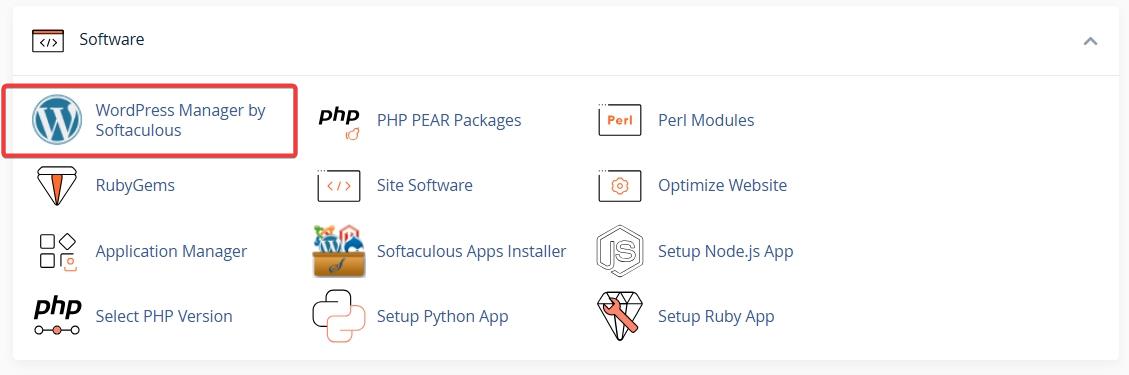The image size is (1129, 375).
Task: Click the PHP PEAR Packages icon
Action: pos(338,122)
